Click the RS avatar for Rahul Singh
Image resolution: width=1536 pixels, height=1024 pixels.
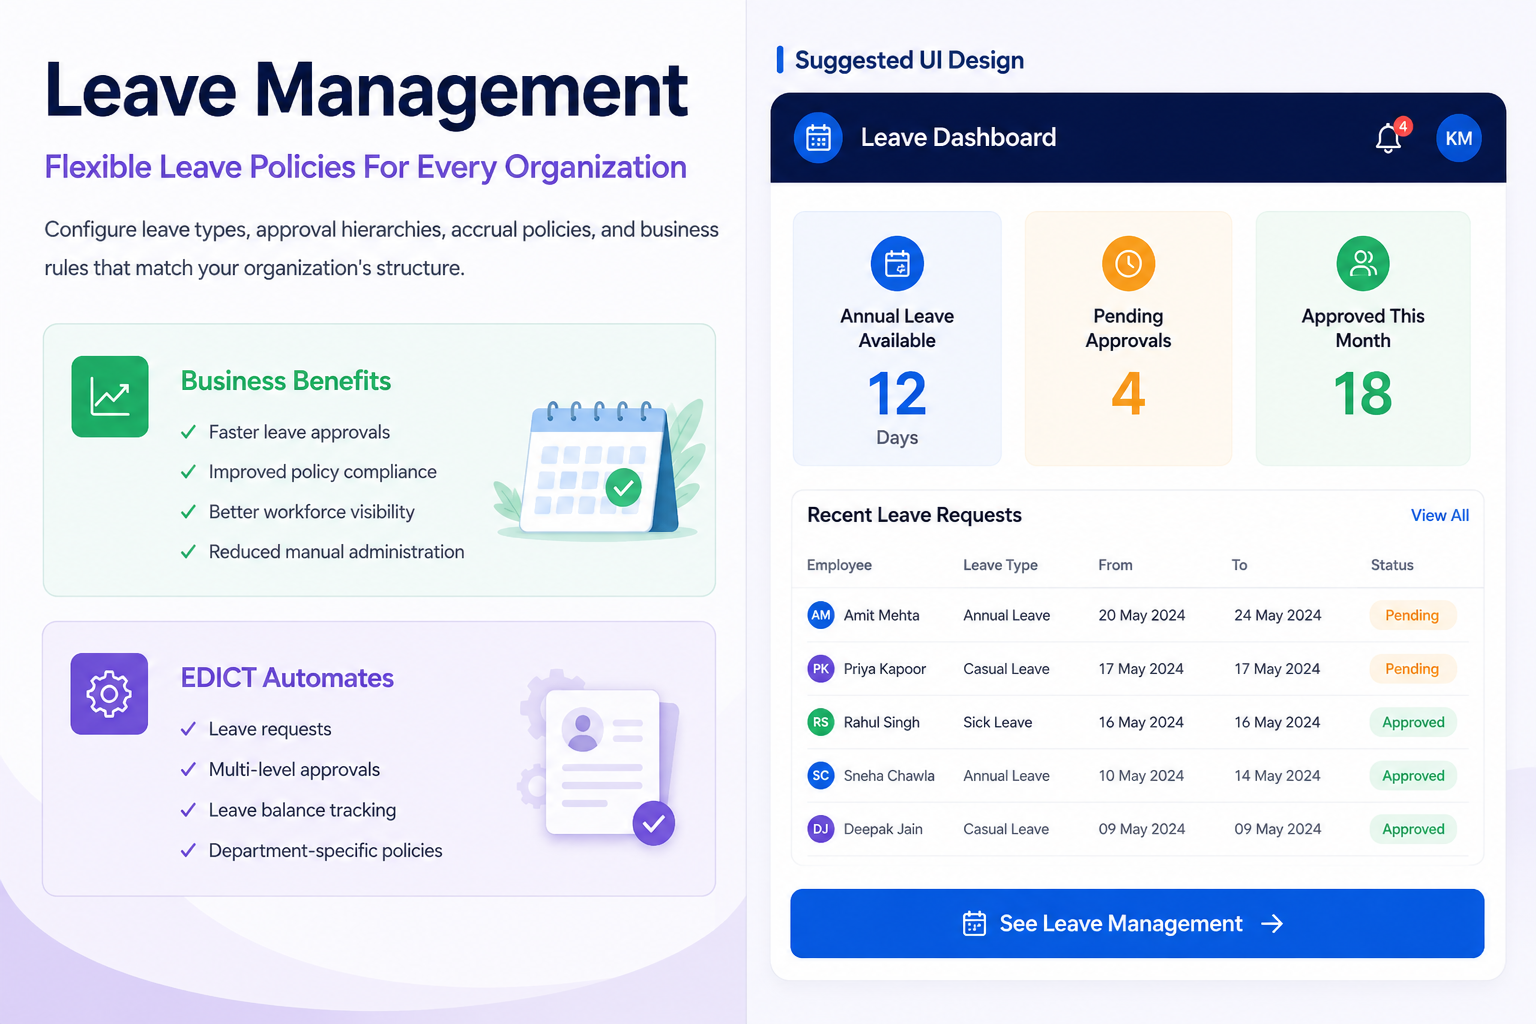tap(821, 722)
